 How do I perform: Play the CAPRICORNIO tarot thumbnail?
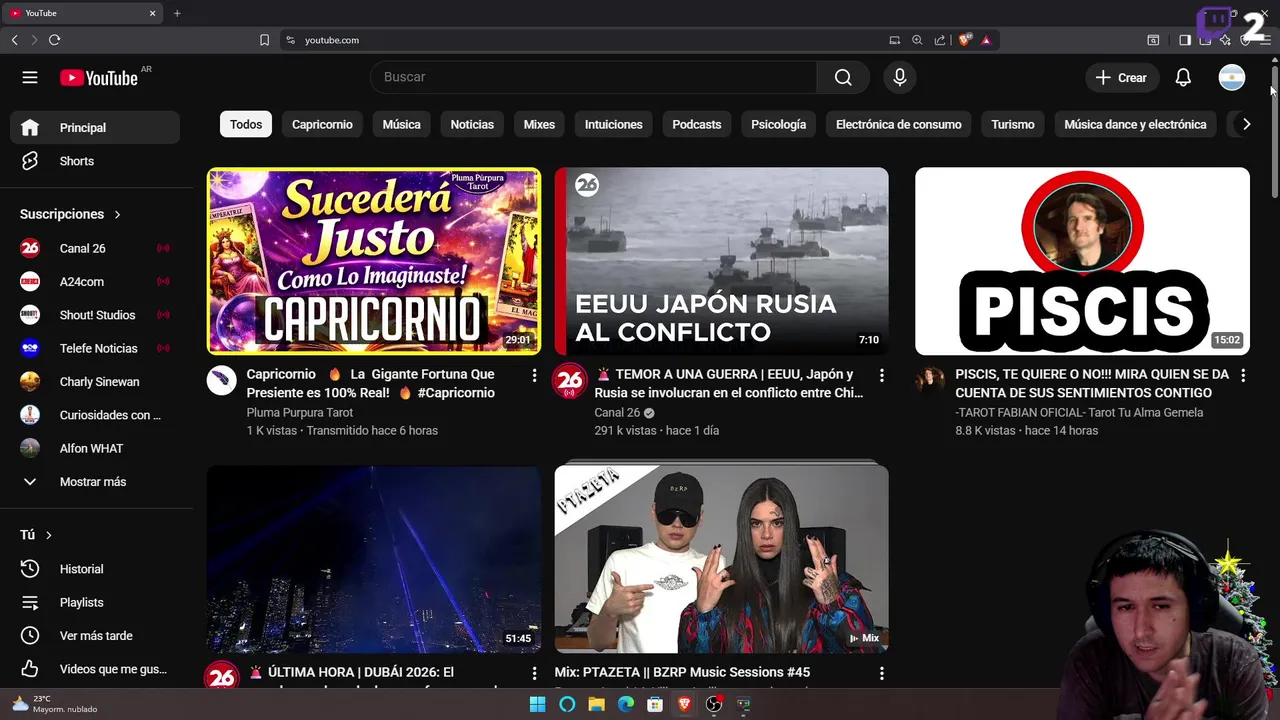(x=374, y=261)
